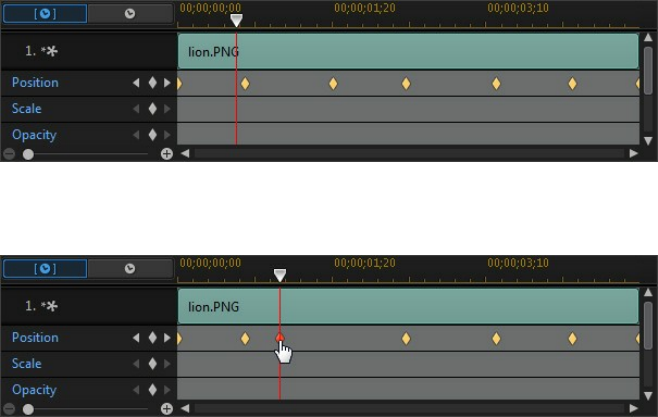Switch to the clock tab in upper timeline
Image resolution: width=658 pixels, height=417 pixels.
coord(130,14)
